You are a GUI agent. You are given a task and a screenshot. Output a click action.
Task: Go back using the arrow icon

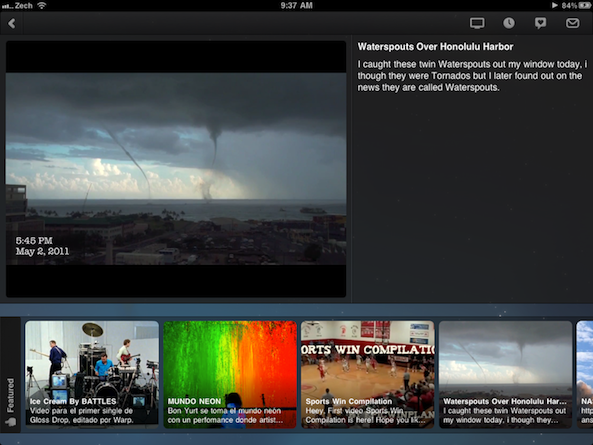pos(12,23)
